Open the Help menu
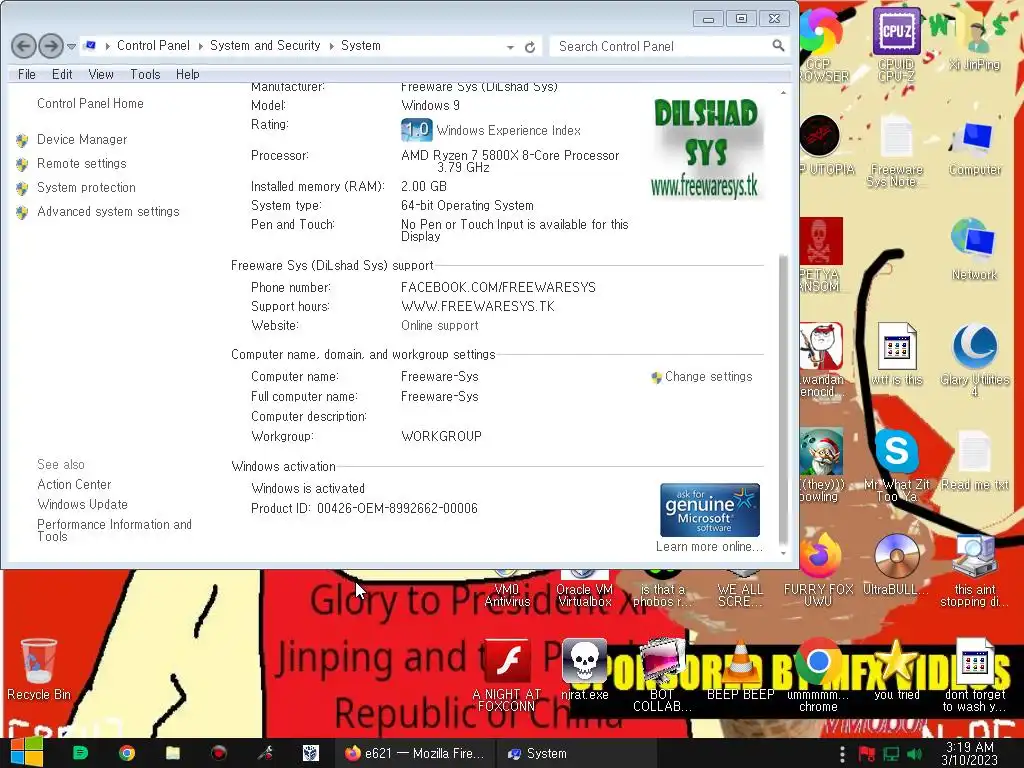 click(187, 74)
